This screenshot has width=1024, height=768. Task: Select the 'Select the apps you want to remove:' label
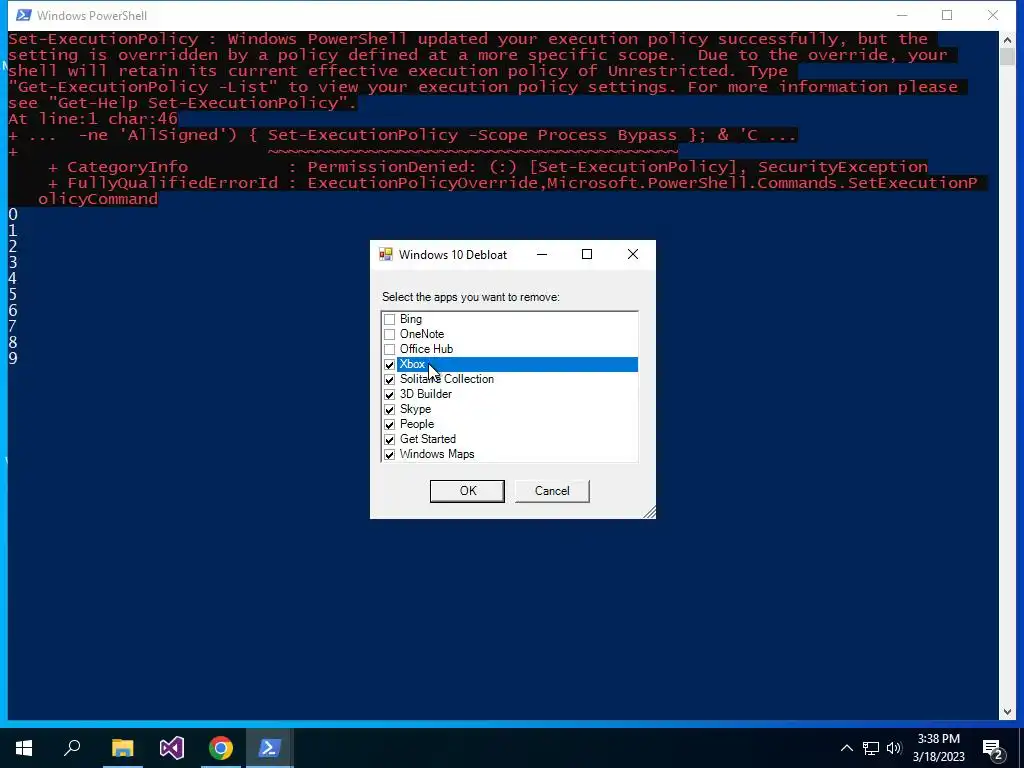470,297
